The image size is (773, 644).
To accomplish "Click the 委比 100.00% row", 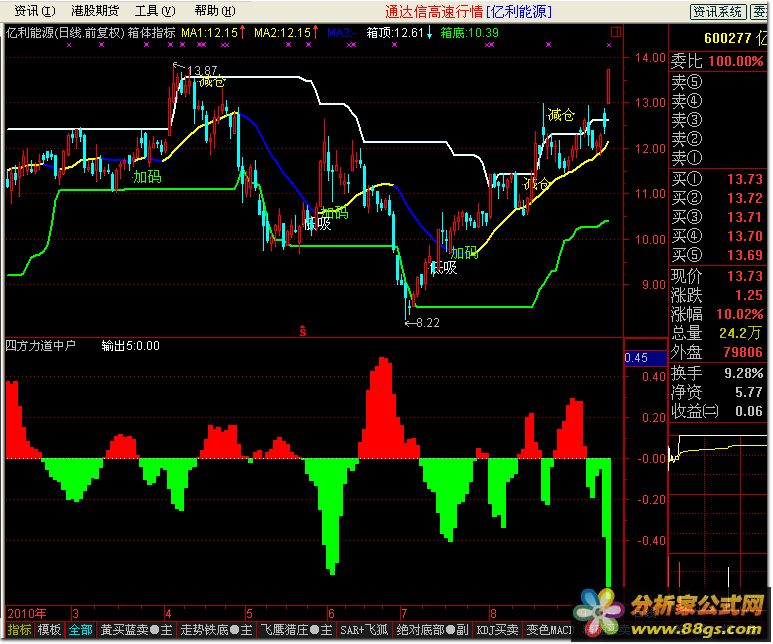I will click(717, 61).
